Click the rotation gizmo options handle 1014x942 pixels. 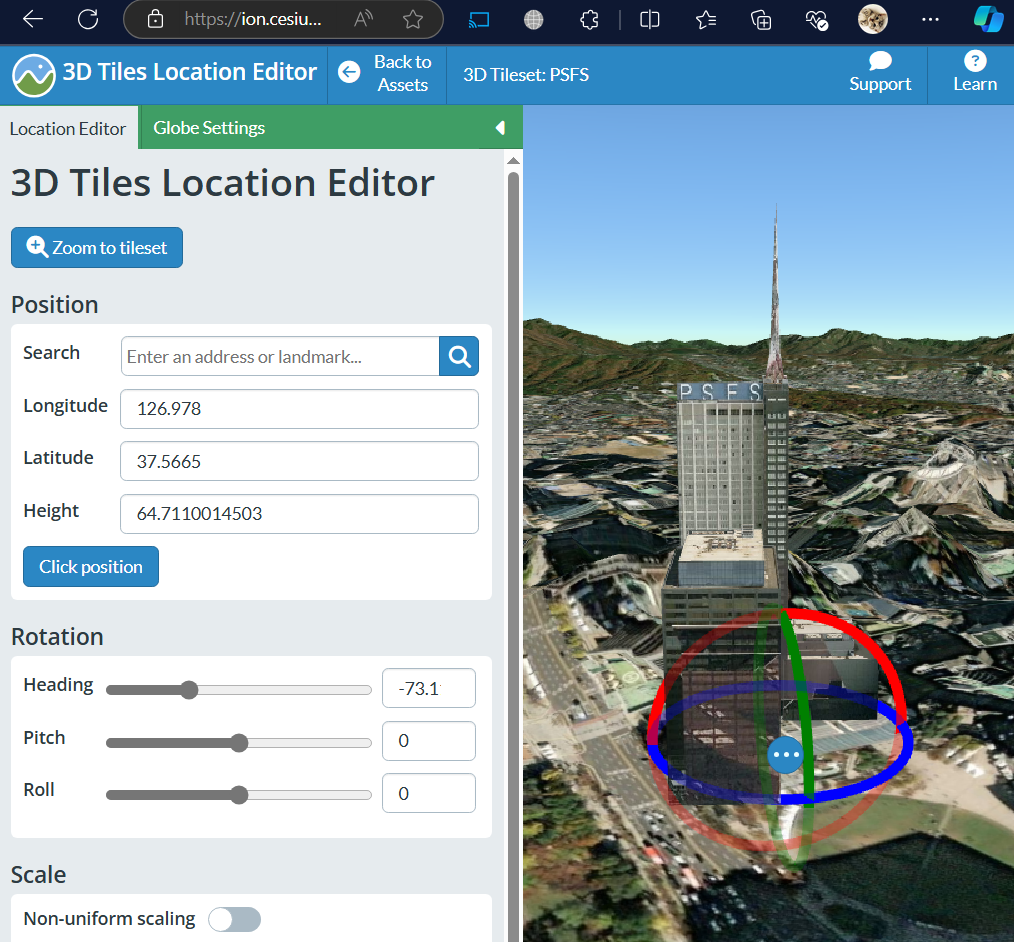[x=785, y=755]
